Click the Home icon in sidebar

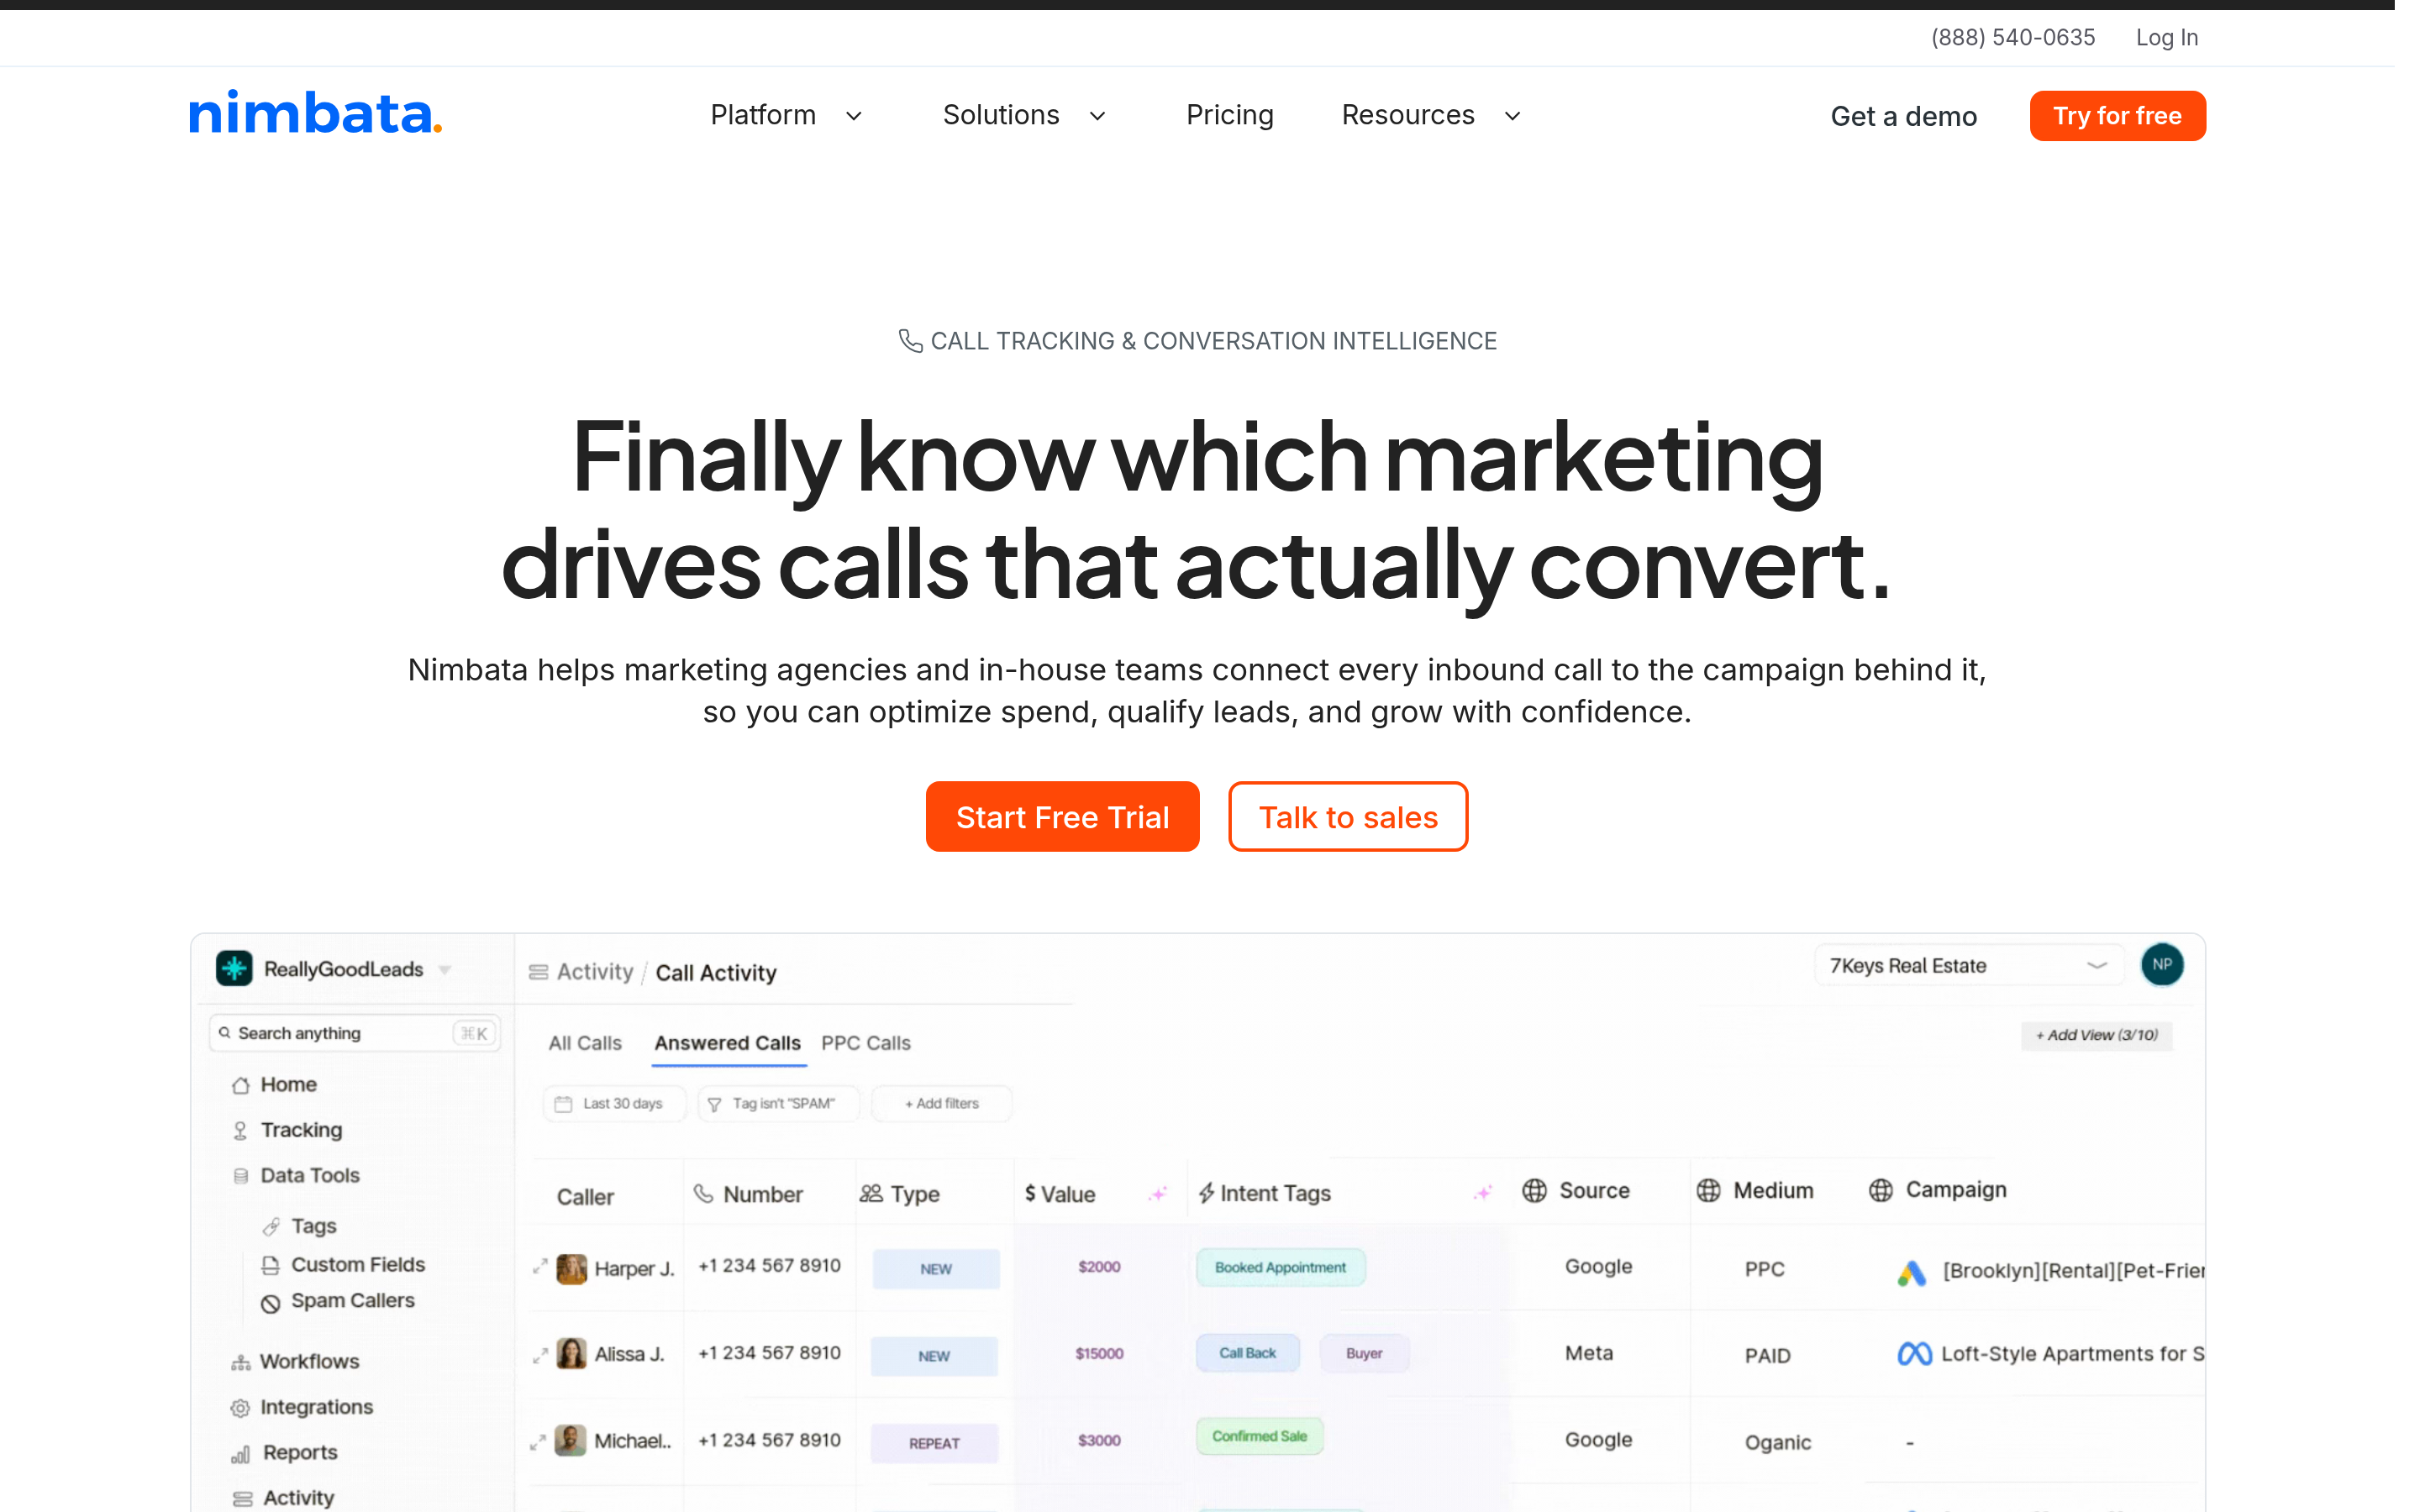pos(240,1085)
